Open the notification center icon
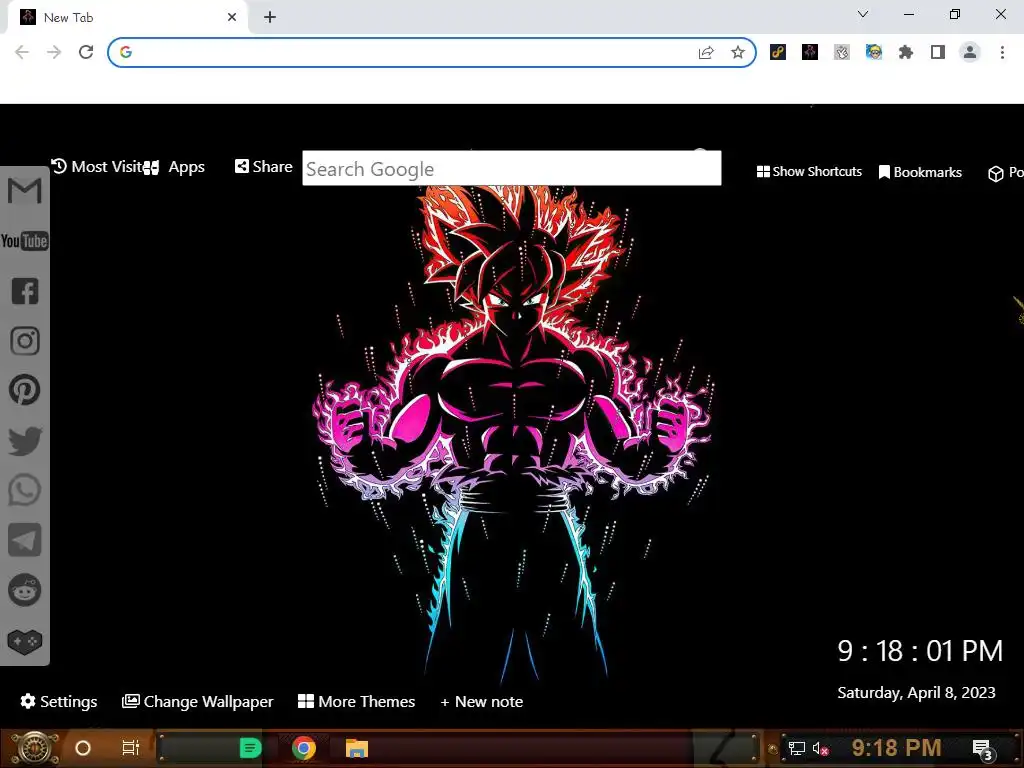This screenshot has height=768, width=1024. (x=984, y=750)
